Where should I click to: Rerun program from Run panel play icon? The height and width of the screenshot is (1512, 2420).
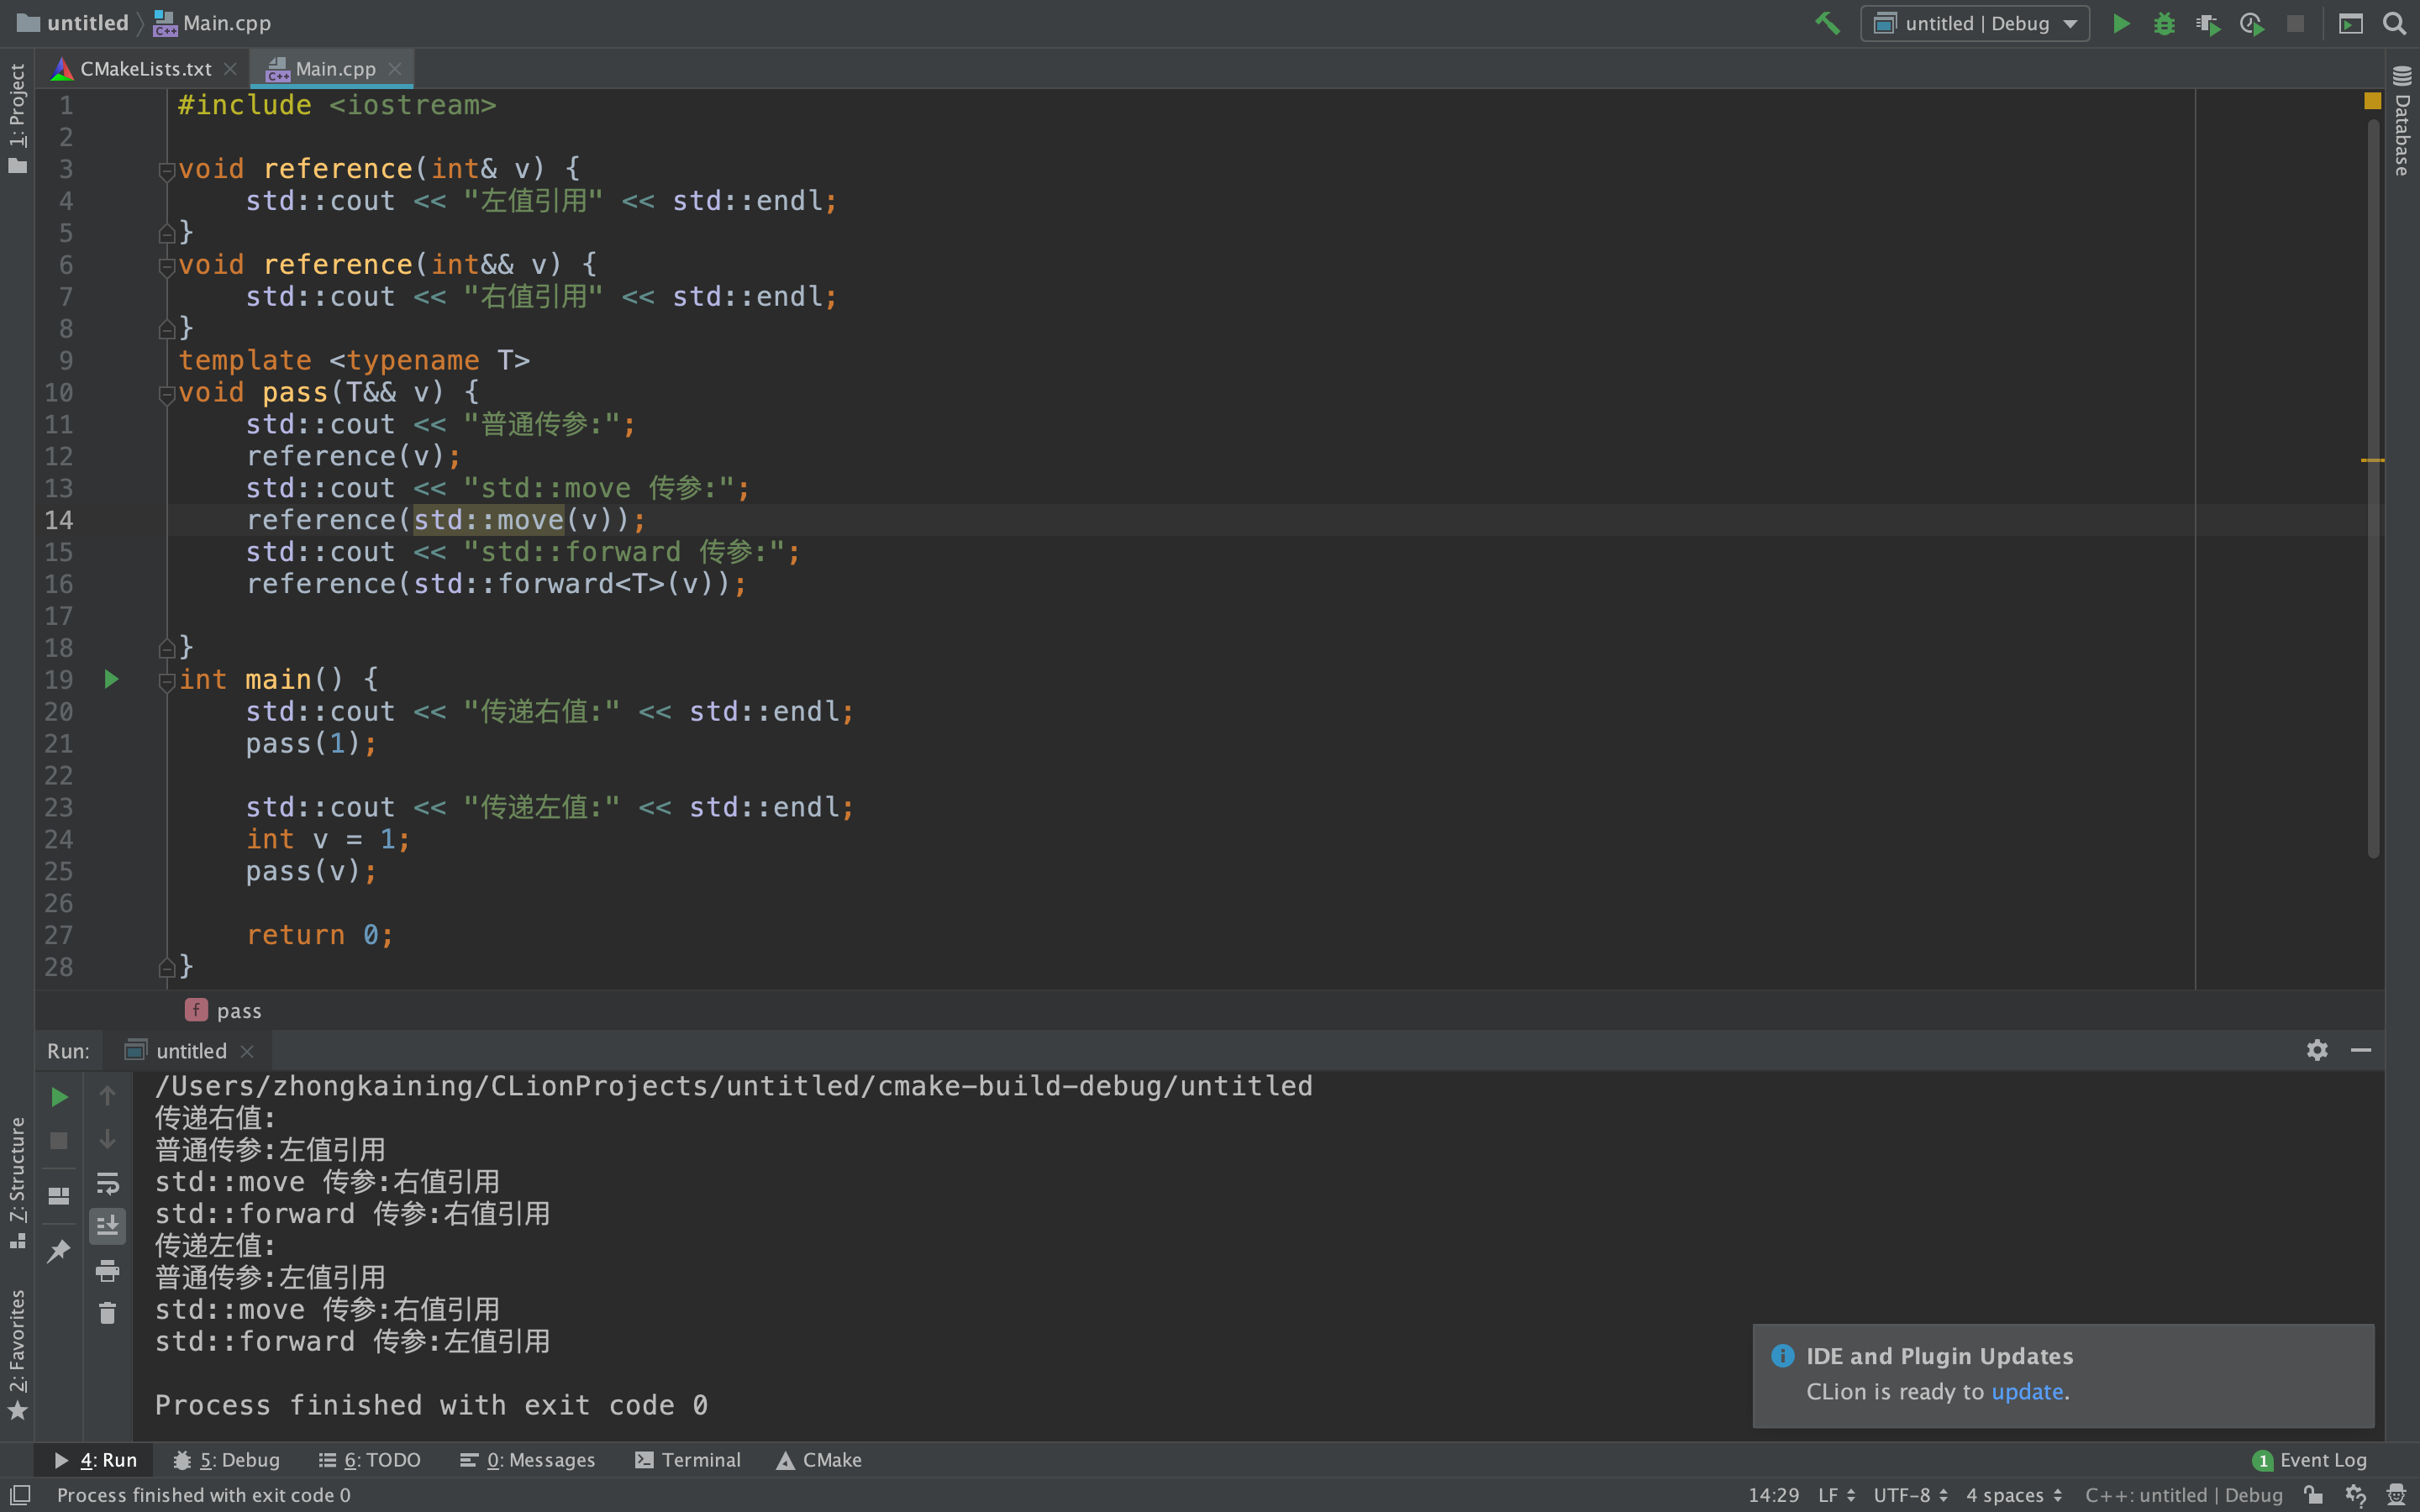point(59,1097)
